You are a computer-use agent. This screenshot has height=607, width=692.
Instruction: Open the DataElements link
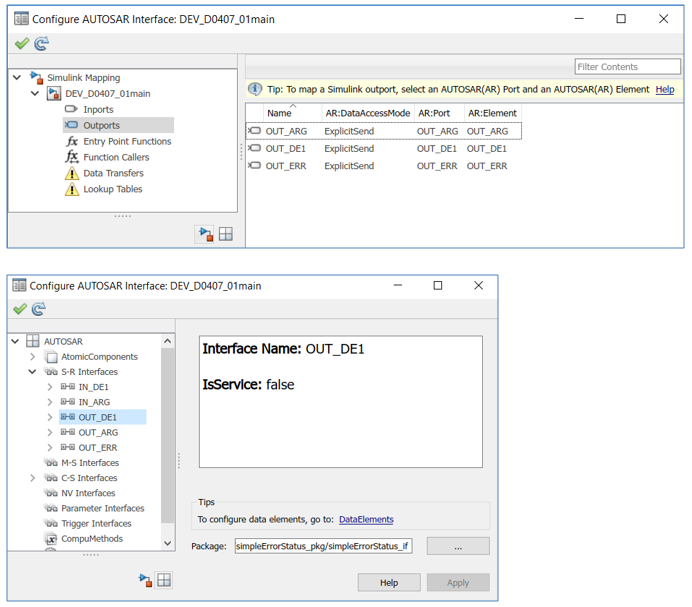click(x=366, y=520)
